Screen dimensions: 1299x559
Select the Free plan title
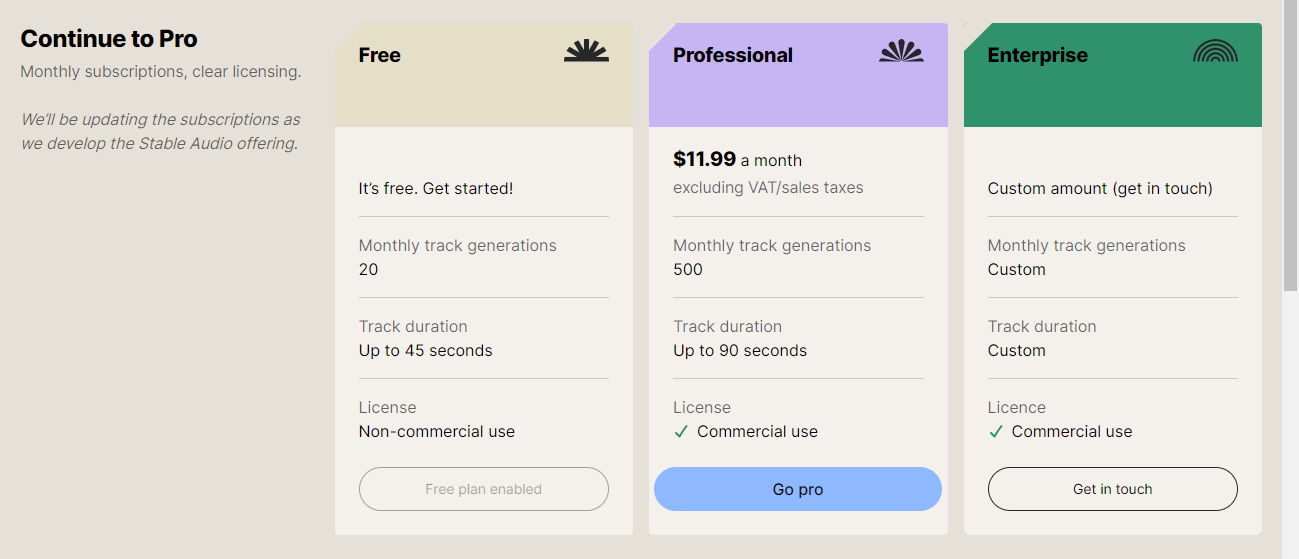pos(380,55)
